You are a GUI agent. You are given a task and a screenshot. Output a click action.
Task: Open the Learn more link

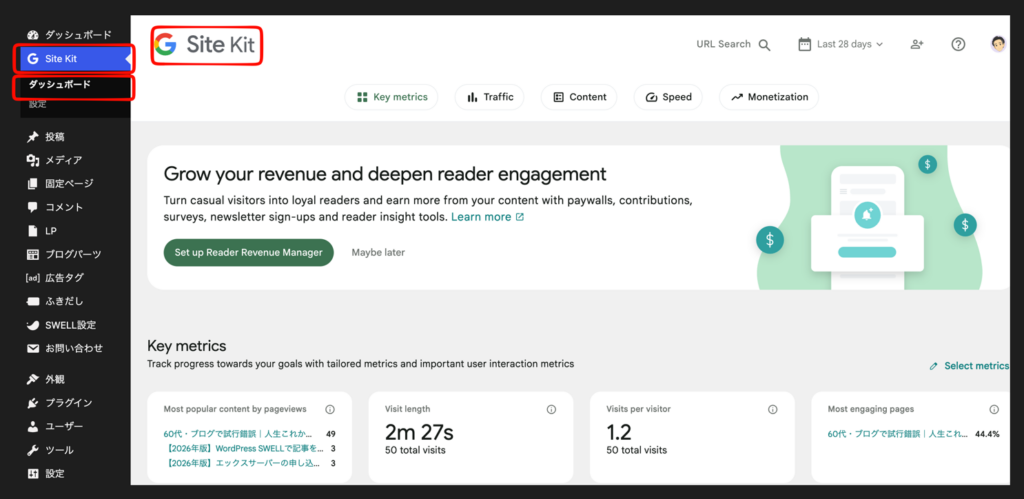click(487, 217)
